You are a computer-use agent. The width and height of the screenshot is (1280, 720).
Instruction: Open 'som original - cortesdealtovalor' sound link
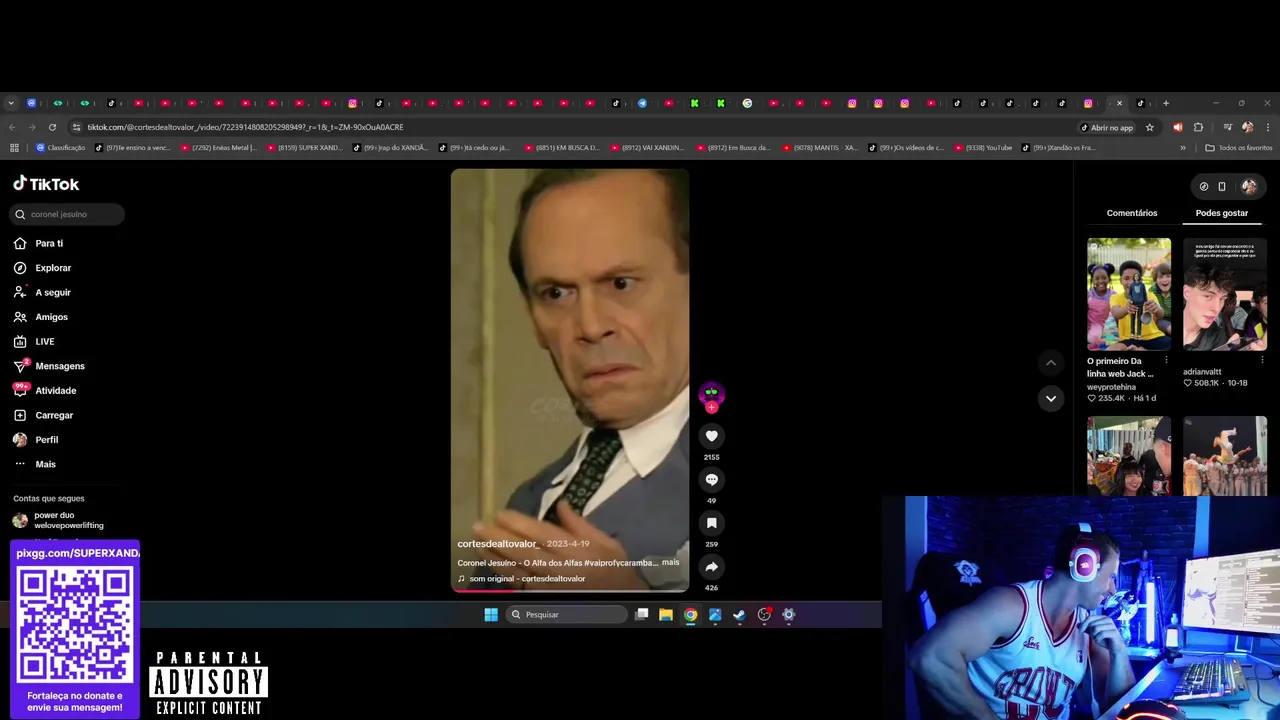pos(521,579)
